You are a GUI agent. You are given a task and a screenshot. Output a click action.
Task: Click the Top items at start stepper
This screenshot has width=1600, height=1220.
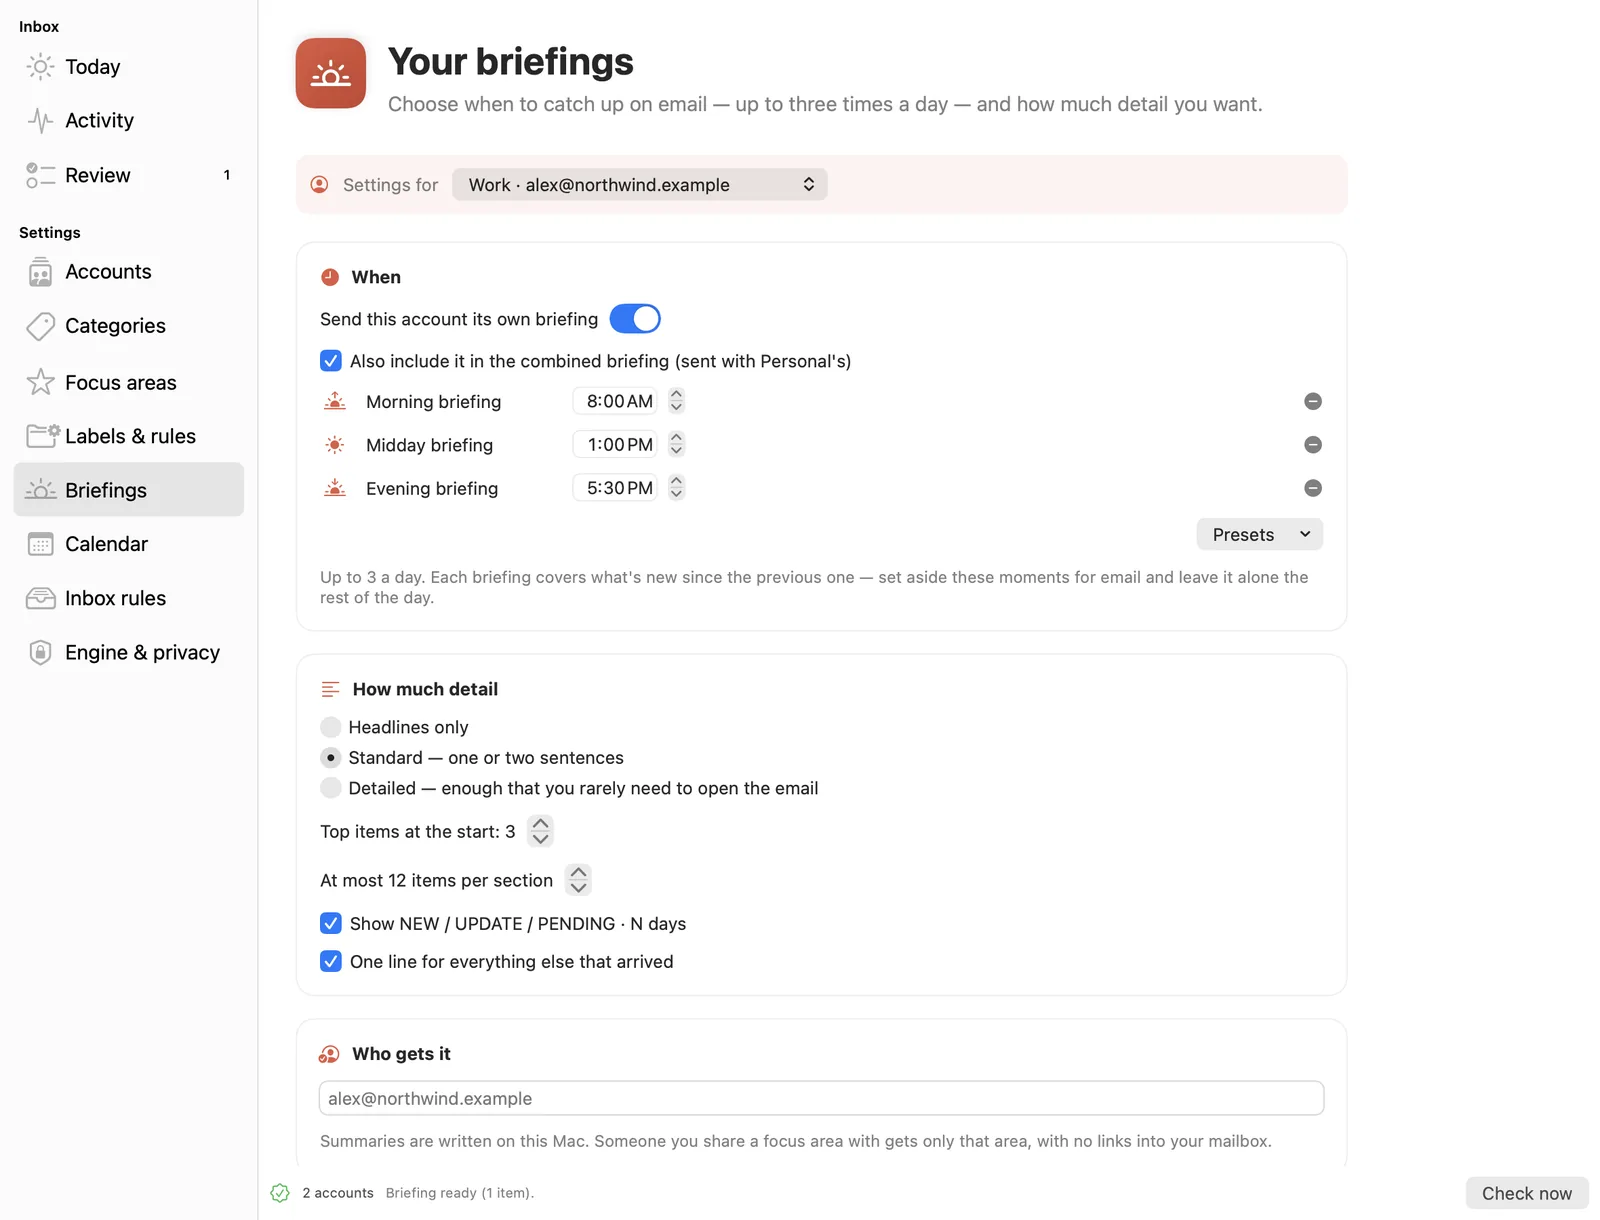point(540,831)
